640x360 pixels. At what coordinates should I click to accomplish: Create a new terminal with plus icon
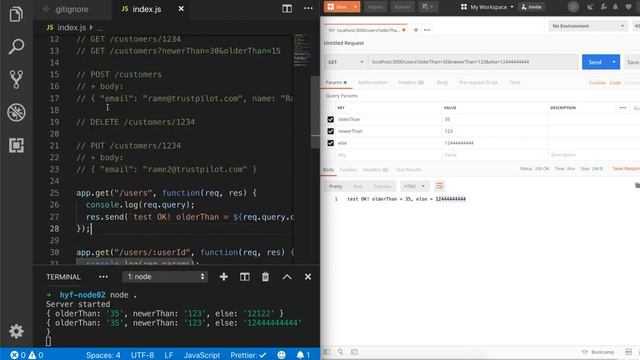tap(224, 277)
